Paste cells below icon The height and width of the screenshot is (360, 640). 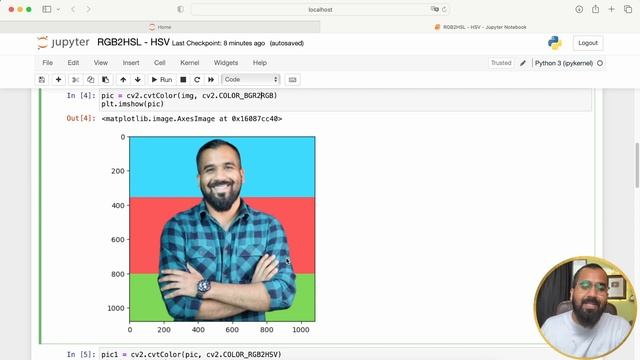pos(105,80)
